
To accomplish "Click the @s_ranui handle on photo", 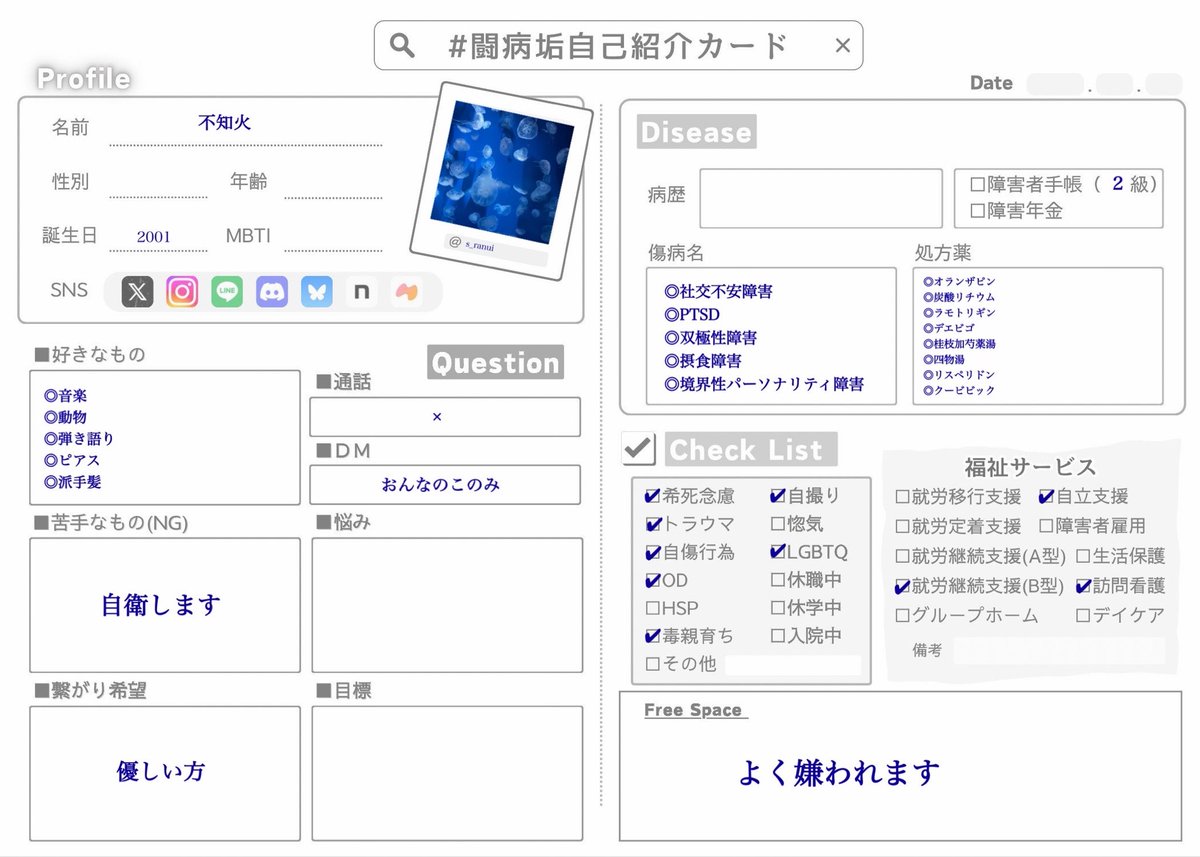I will point(473,243).
